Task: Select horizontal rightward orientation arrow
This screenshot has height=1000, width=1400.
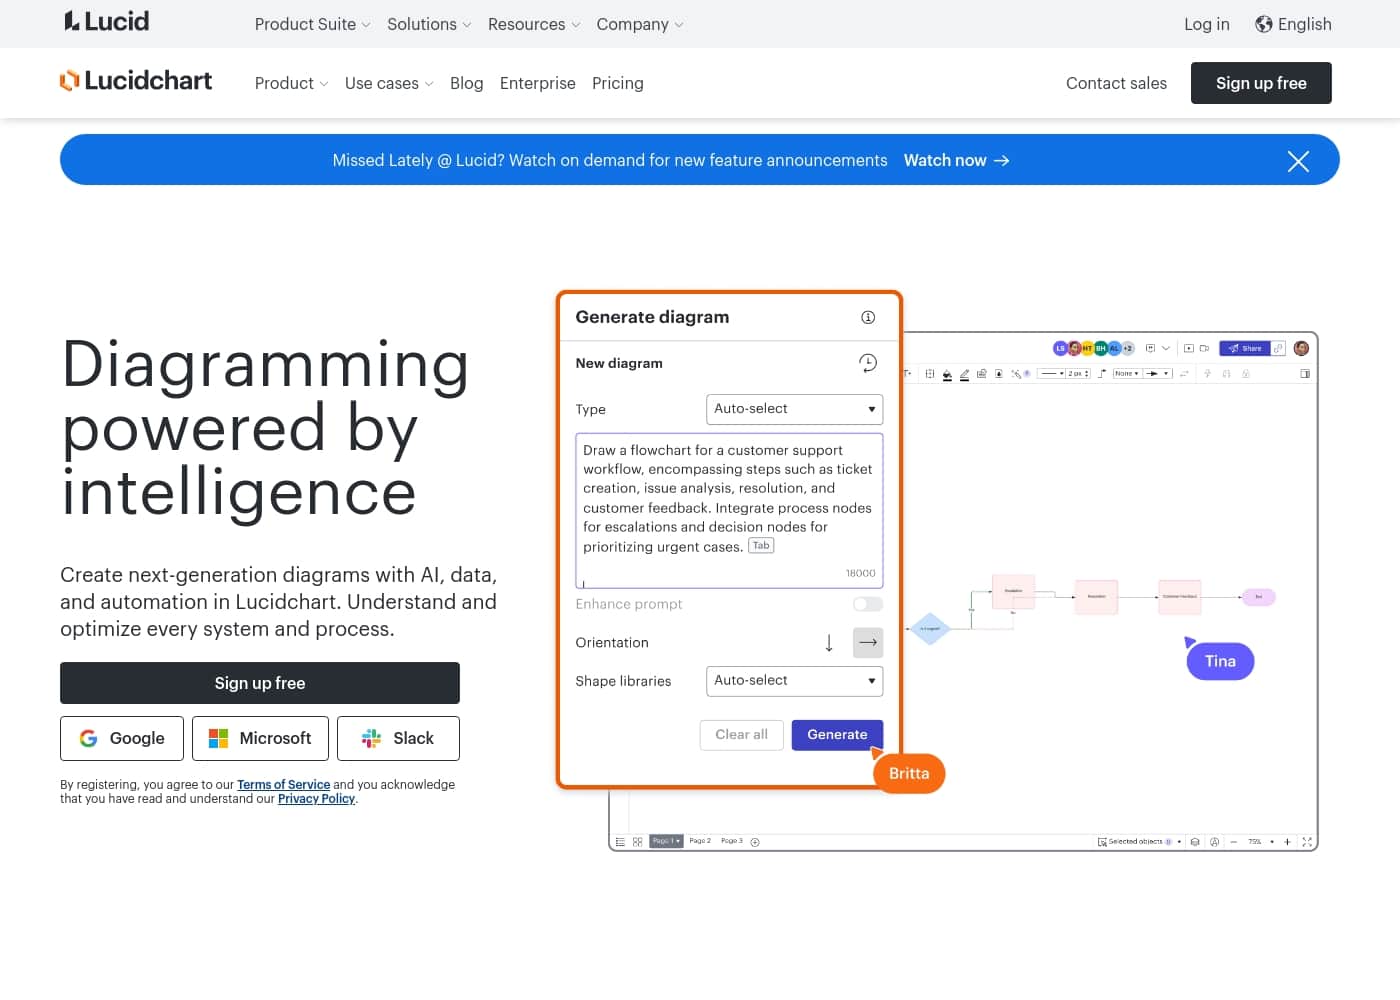Action: [x=868, y=643]
